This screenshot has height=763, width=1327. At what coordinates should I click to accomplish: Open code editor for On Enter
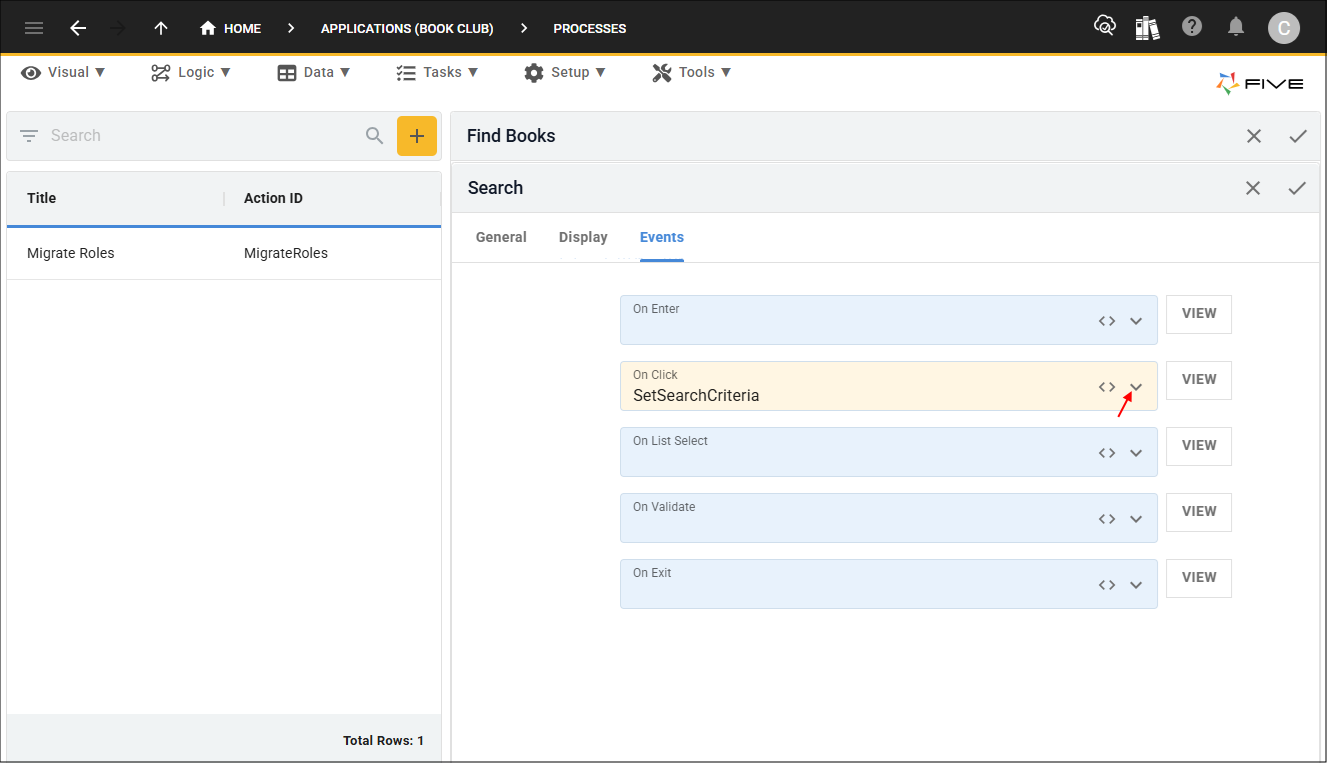[x=1107, y=321]
